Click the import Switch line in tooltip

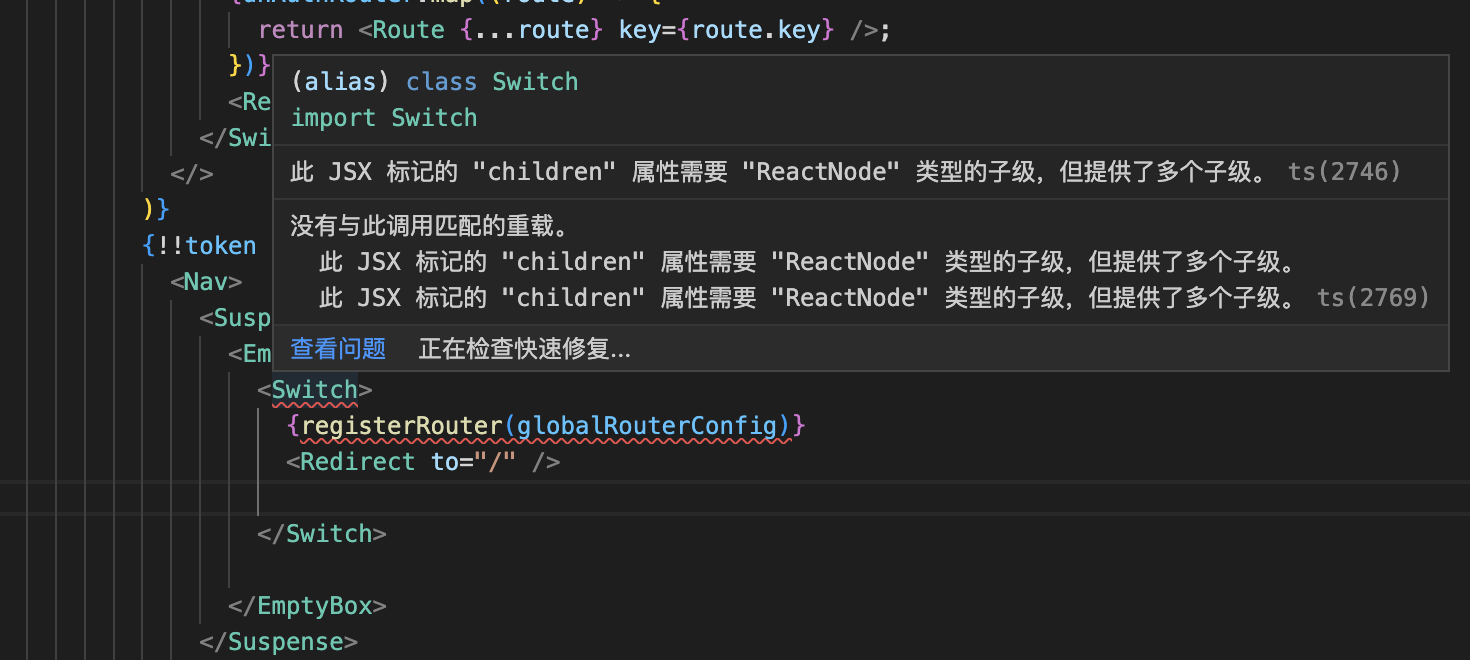383,117
